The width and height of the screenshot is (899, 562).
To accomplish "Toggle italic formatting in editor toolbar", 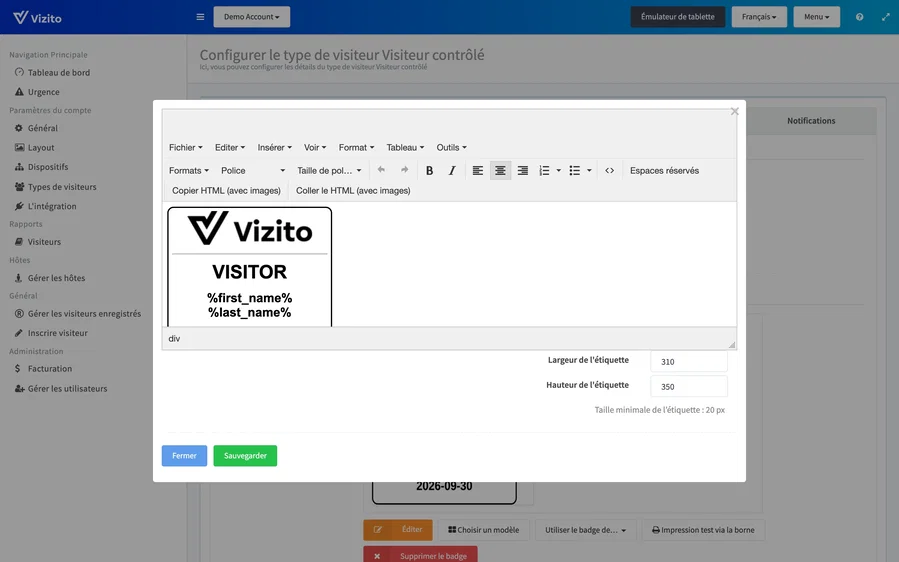I will pyautogui.click(x=452, y=170).
